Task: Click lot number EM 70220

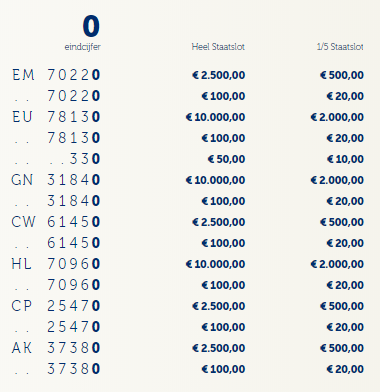Action: point(56,75)
